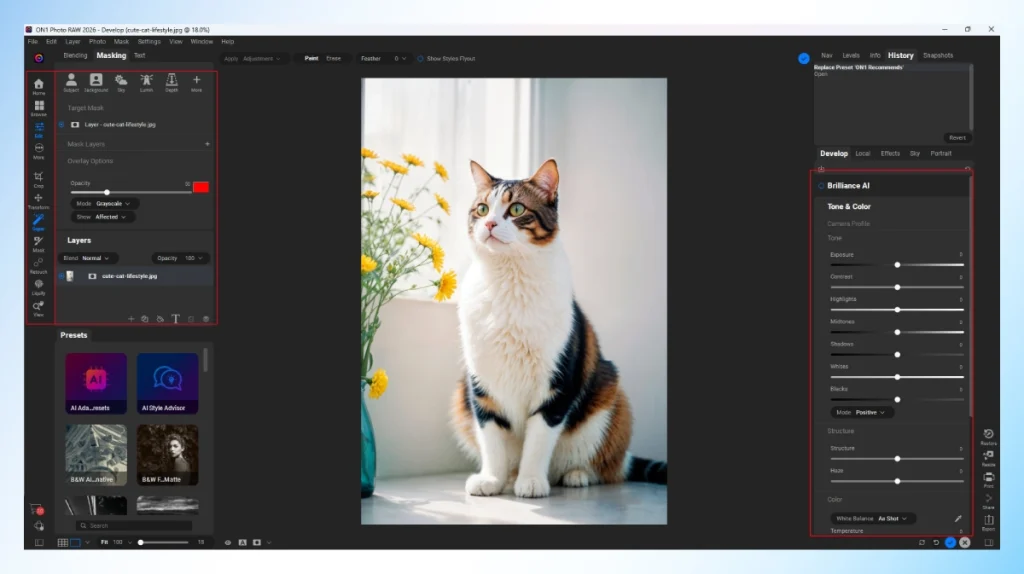
Task: Open the B&W F...Matte preset category
Action: click(x=167, y=455)
